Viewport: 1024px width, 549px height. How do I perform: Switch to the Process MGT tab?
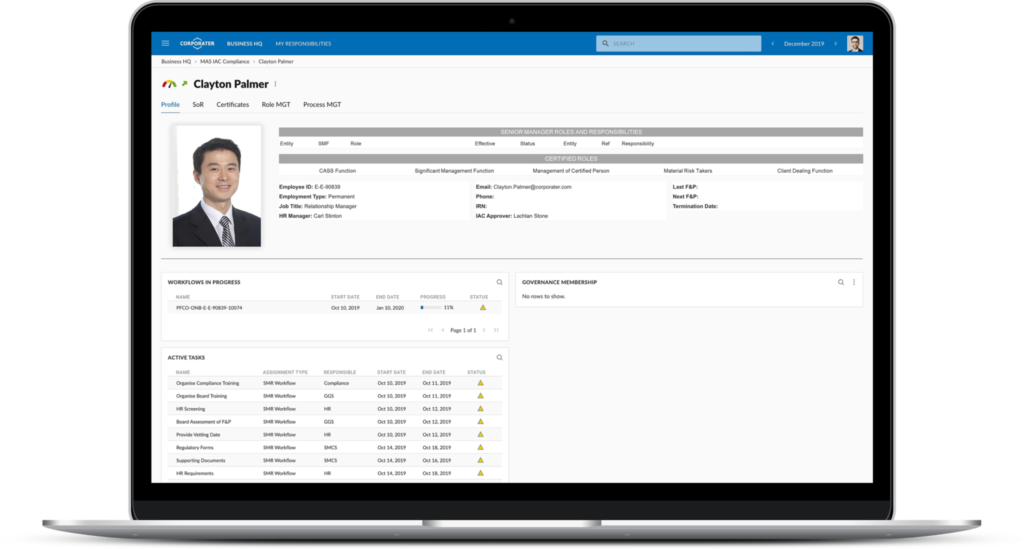[322, 104]
